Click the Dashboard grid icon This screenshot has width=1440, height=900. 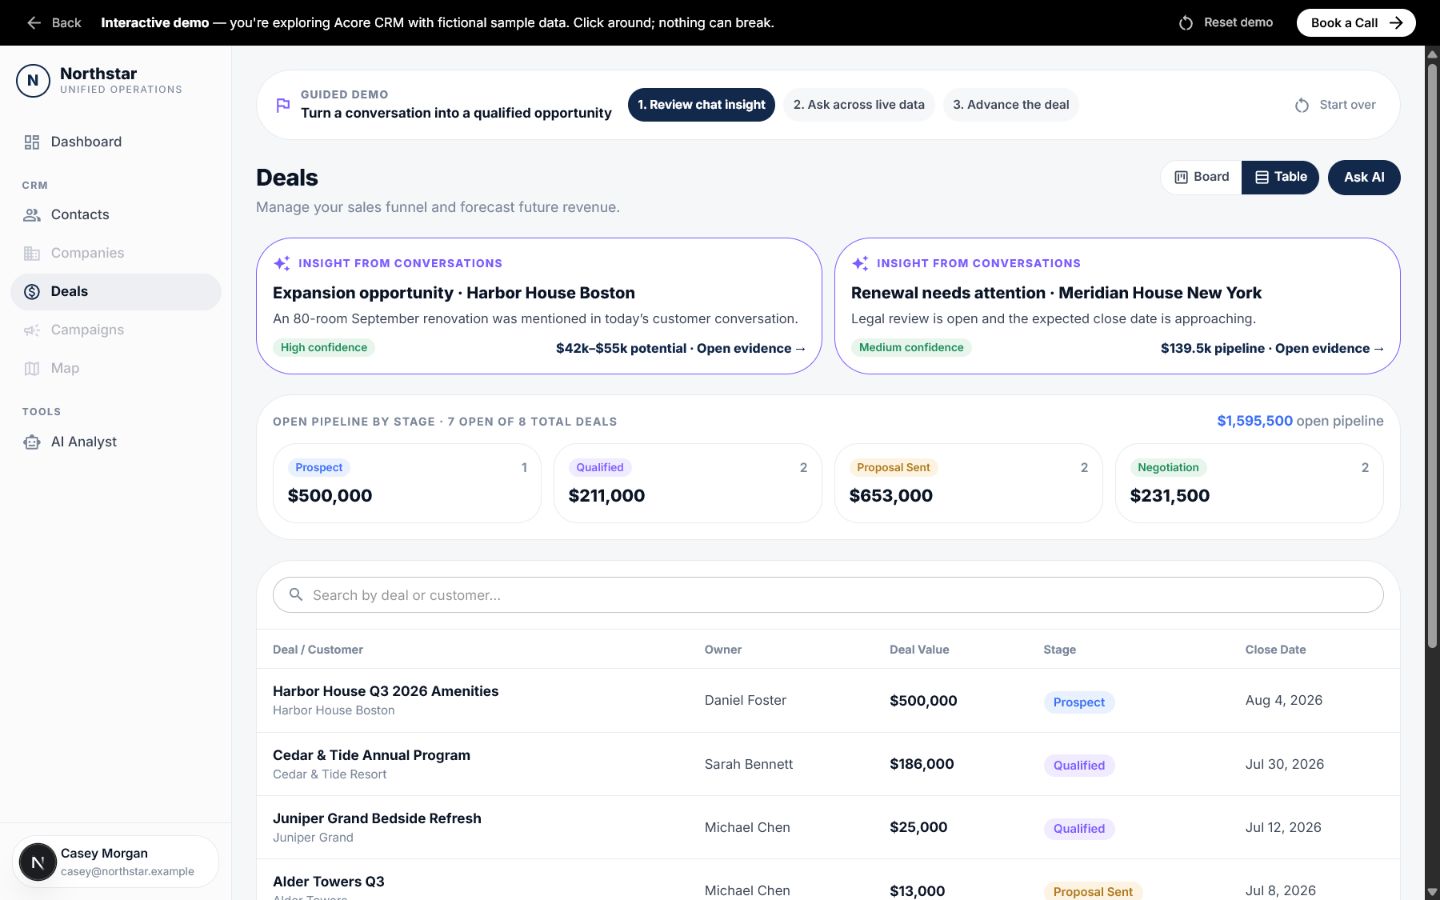(x=32, y=142)
